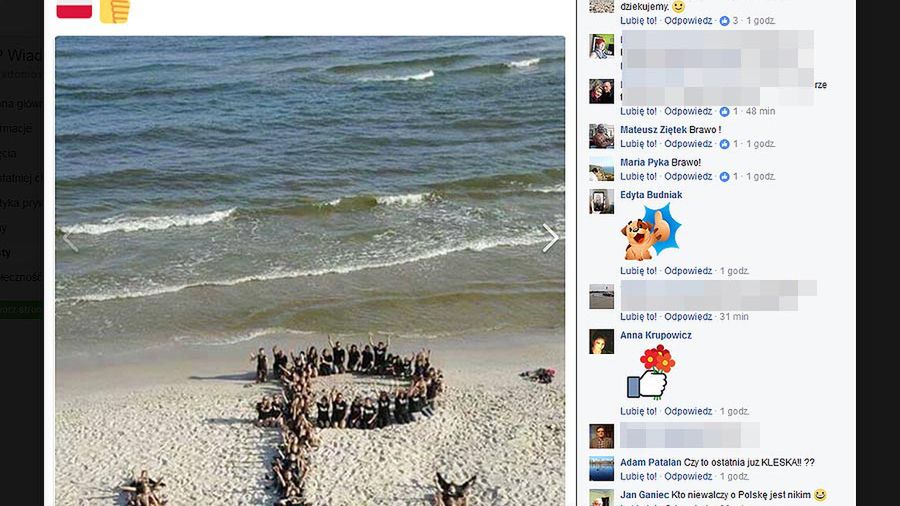
Task: Click the like count icon on Mateusz Ziętek's comment
Action: (724, 144)
